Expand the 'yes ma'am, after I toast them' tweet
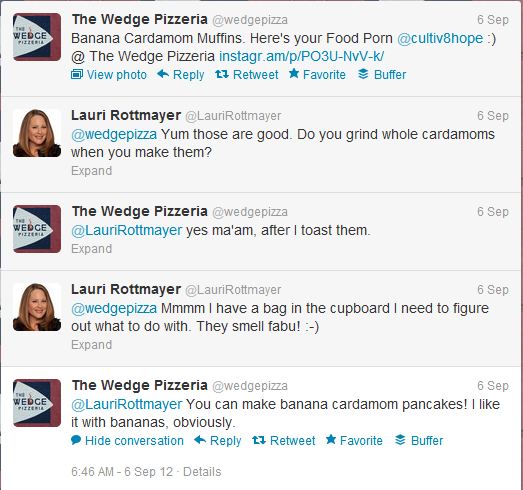The image size is (523, 490). pyautogui.click(x=91, y=249)
